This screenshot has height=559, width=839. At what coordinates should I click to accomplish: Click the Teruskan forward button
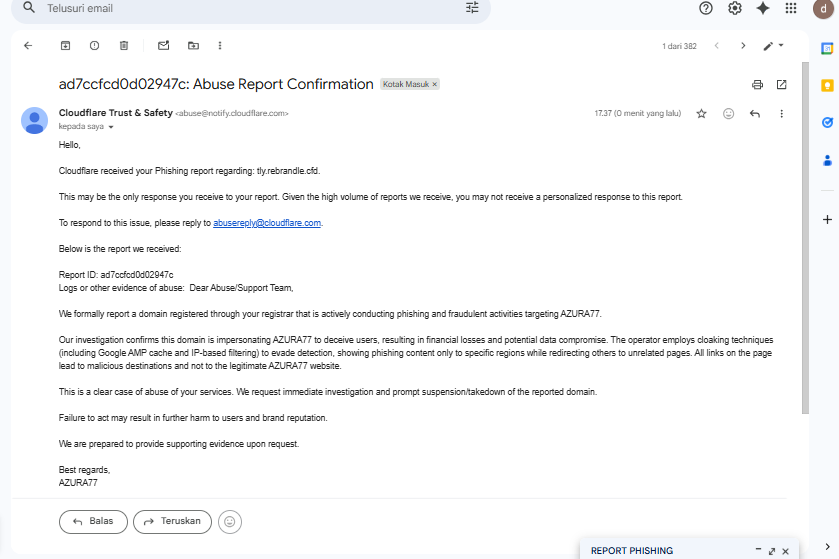(x=172, y=522)
